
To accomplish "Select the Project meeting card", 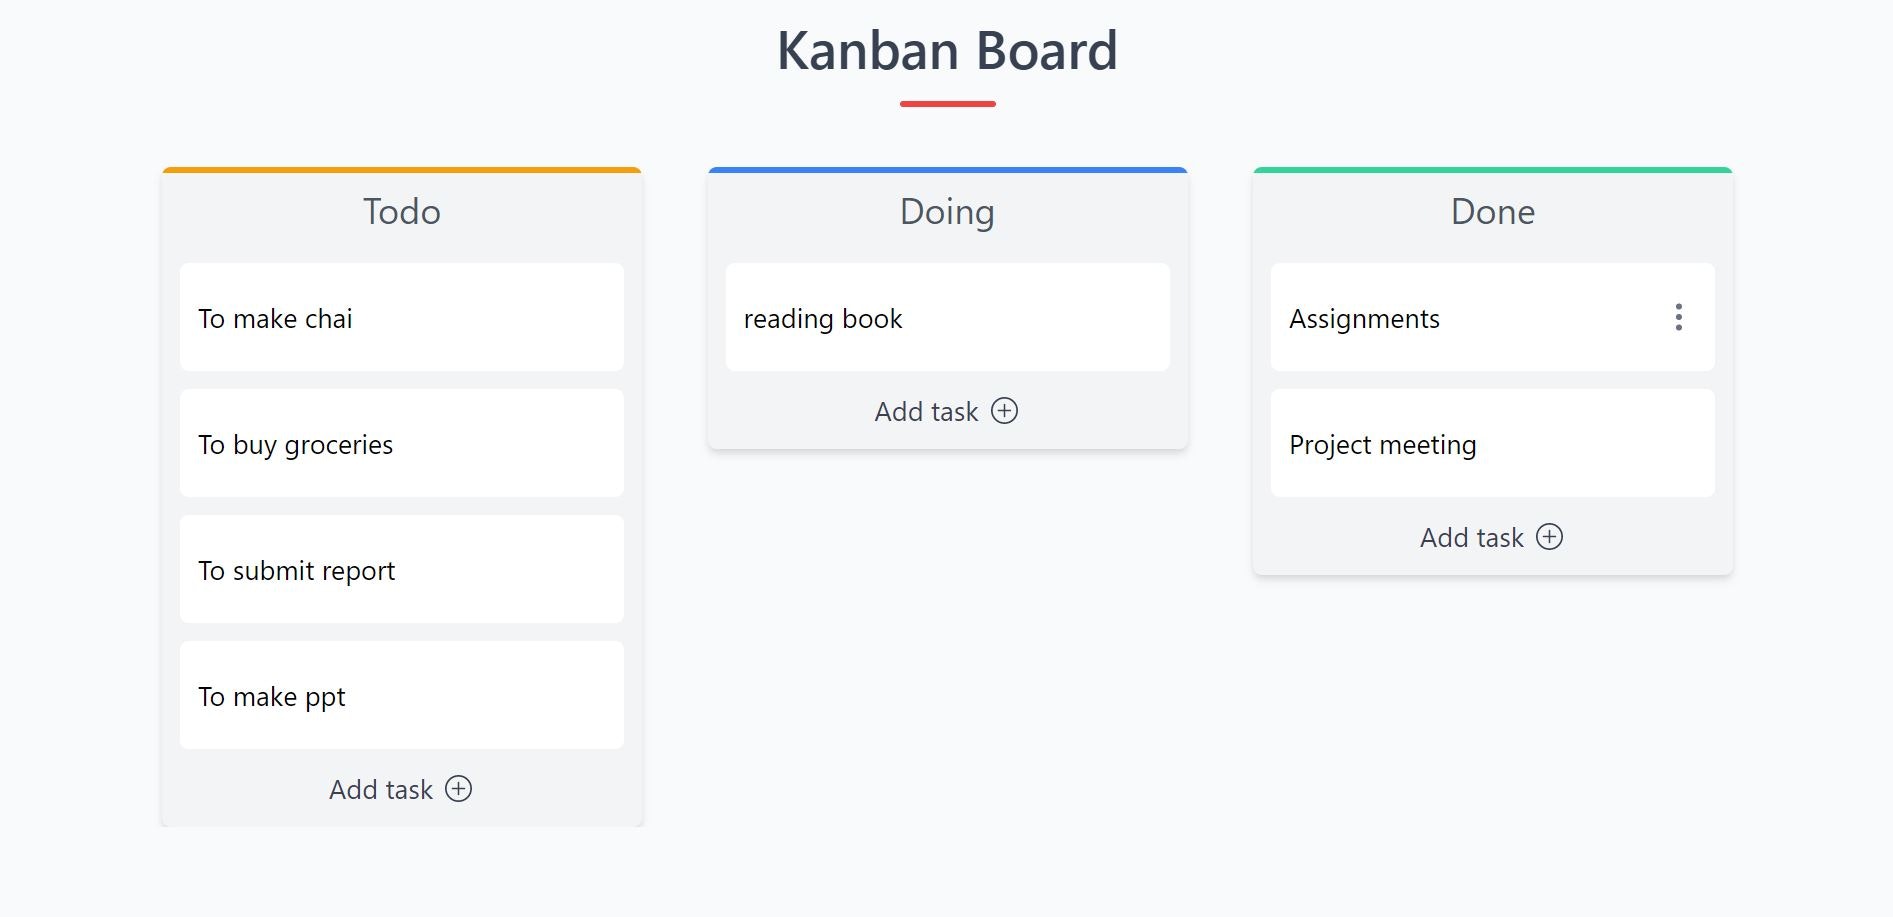I will coord(1492,443).
